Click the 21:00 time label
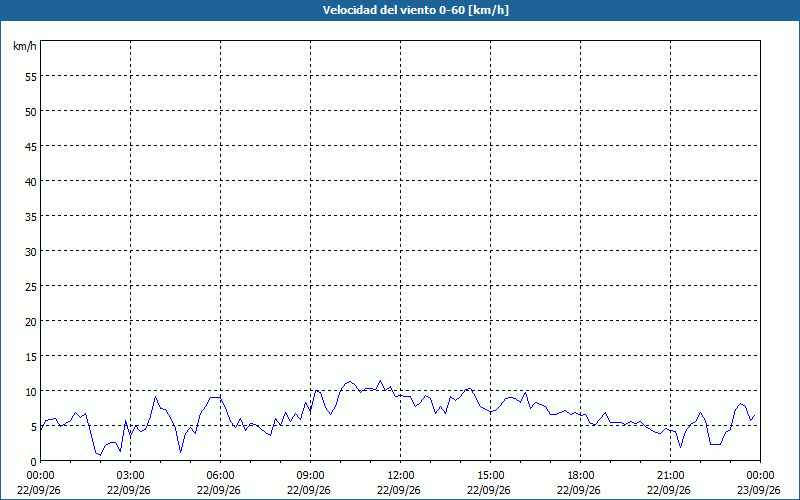This screenshot has width=800, height=500. (670, 476)
